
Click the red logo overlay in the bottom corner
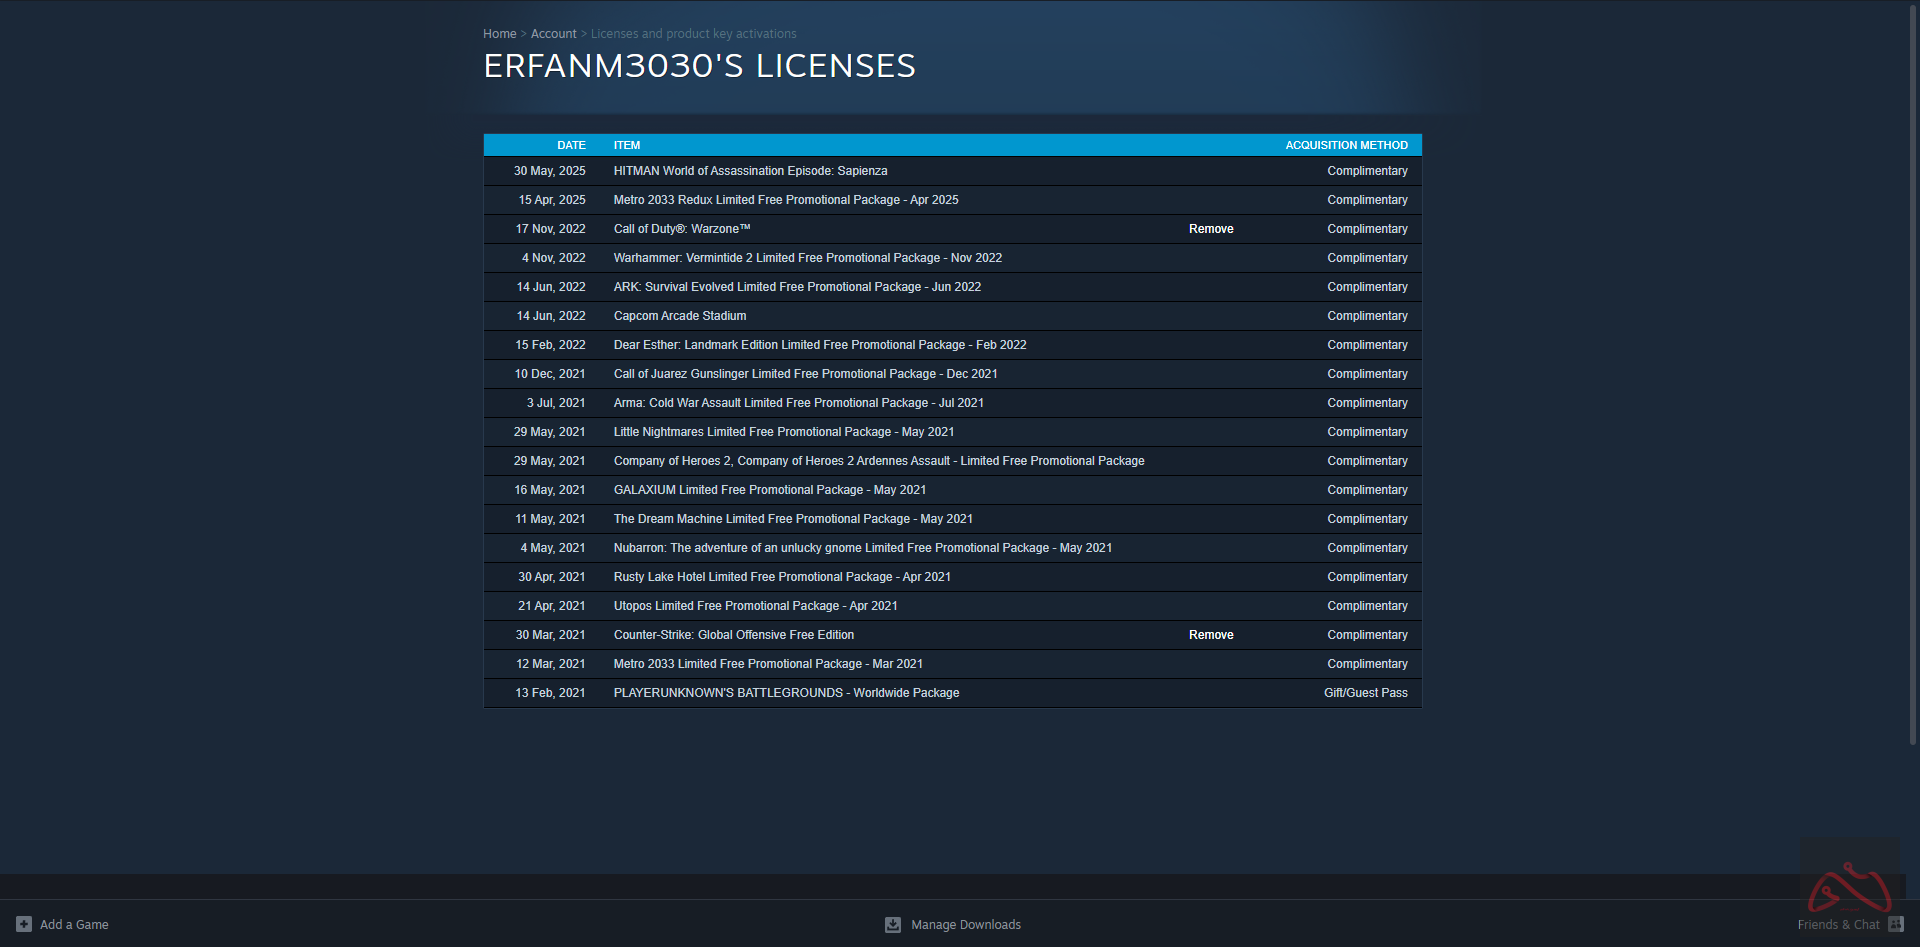pos(1849,885)
